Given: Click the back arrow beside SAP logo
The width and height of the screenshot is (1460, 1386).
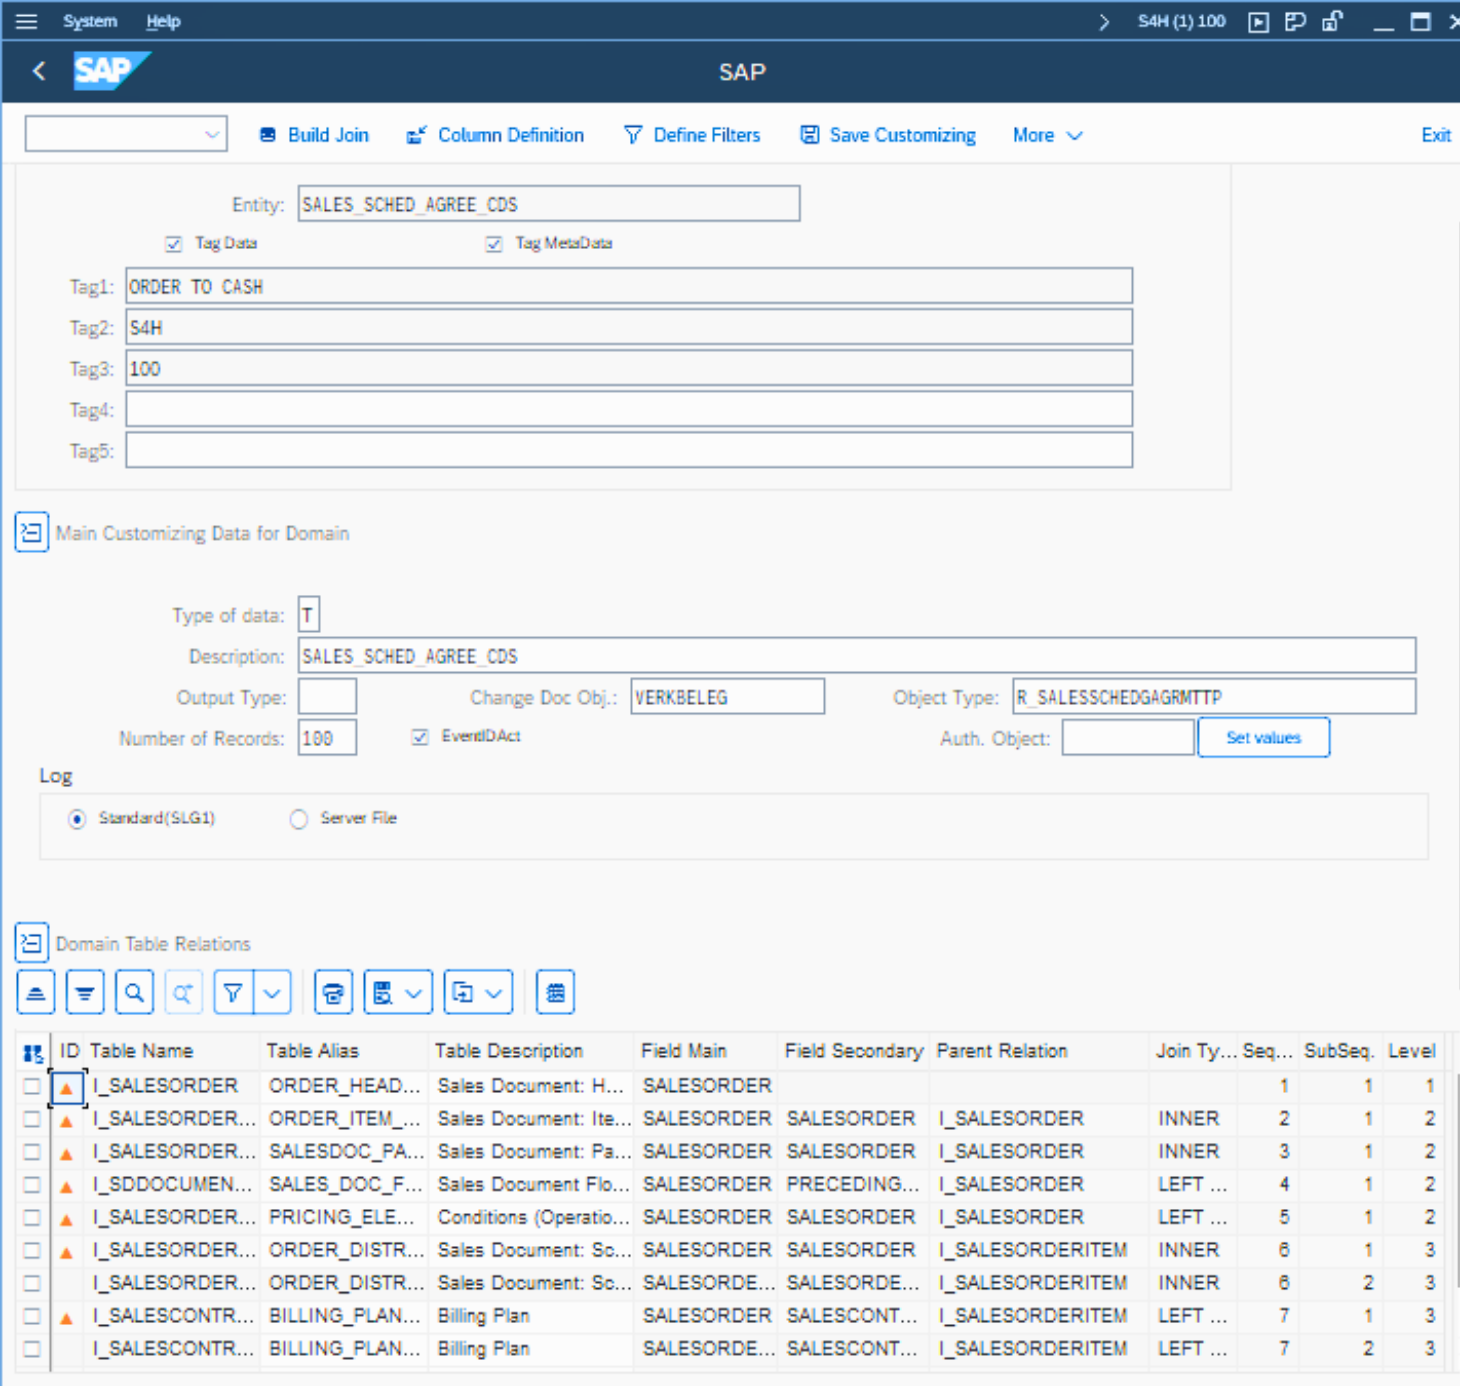Looking at the screenshot, I should (39, 71).
